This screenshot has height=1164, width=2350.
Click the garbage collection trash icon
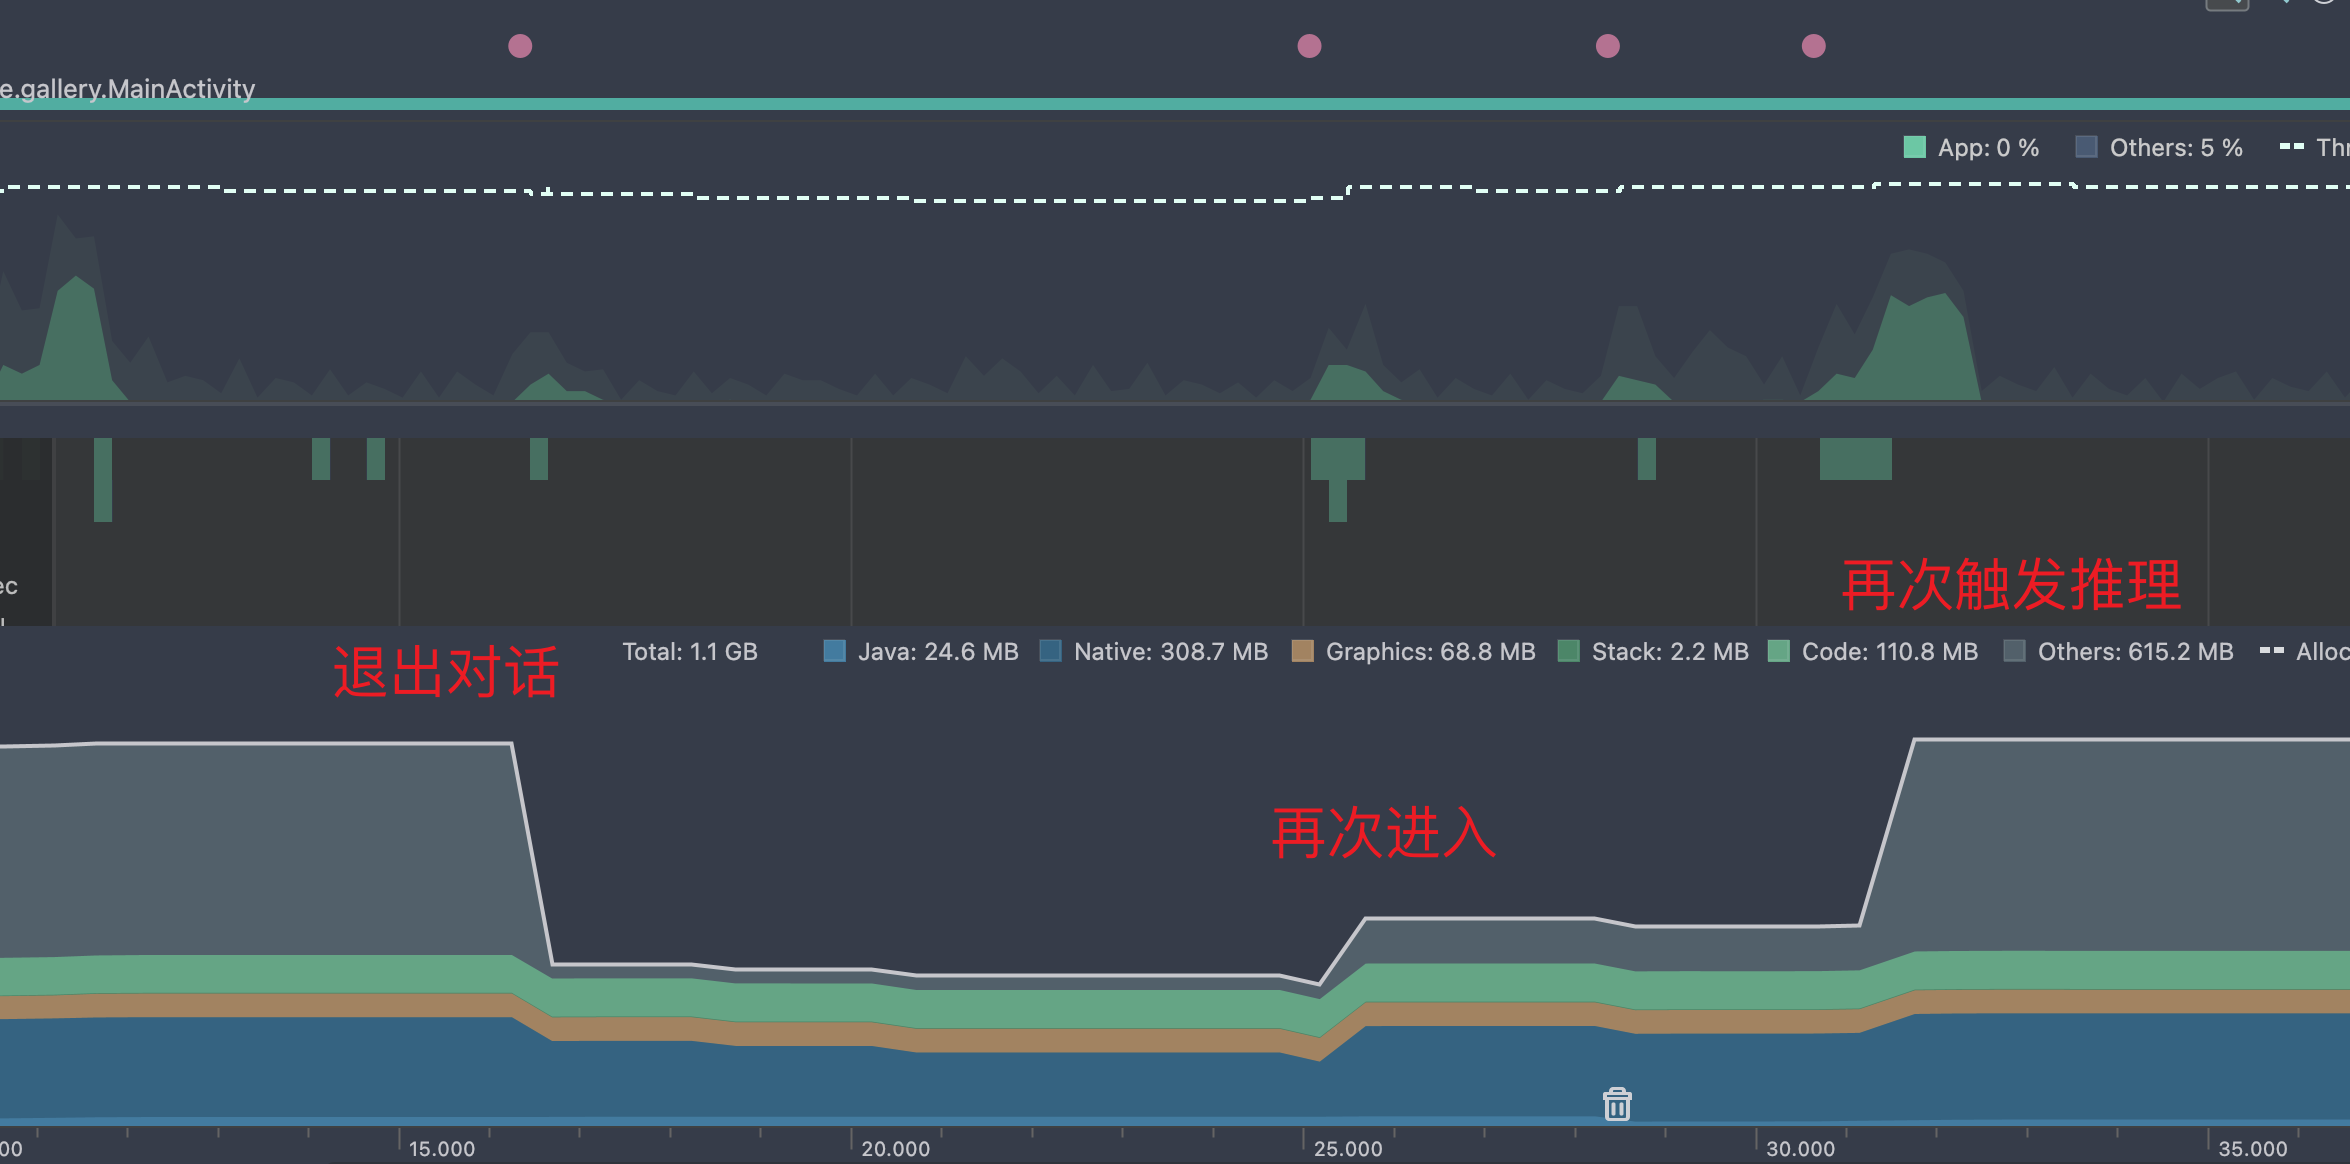point(1617,1104)
